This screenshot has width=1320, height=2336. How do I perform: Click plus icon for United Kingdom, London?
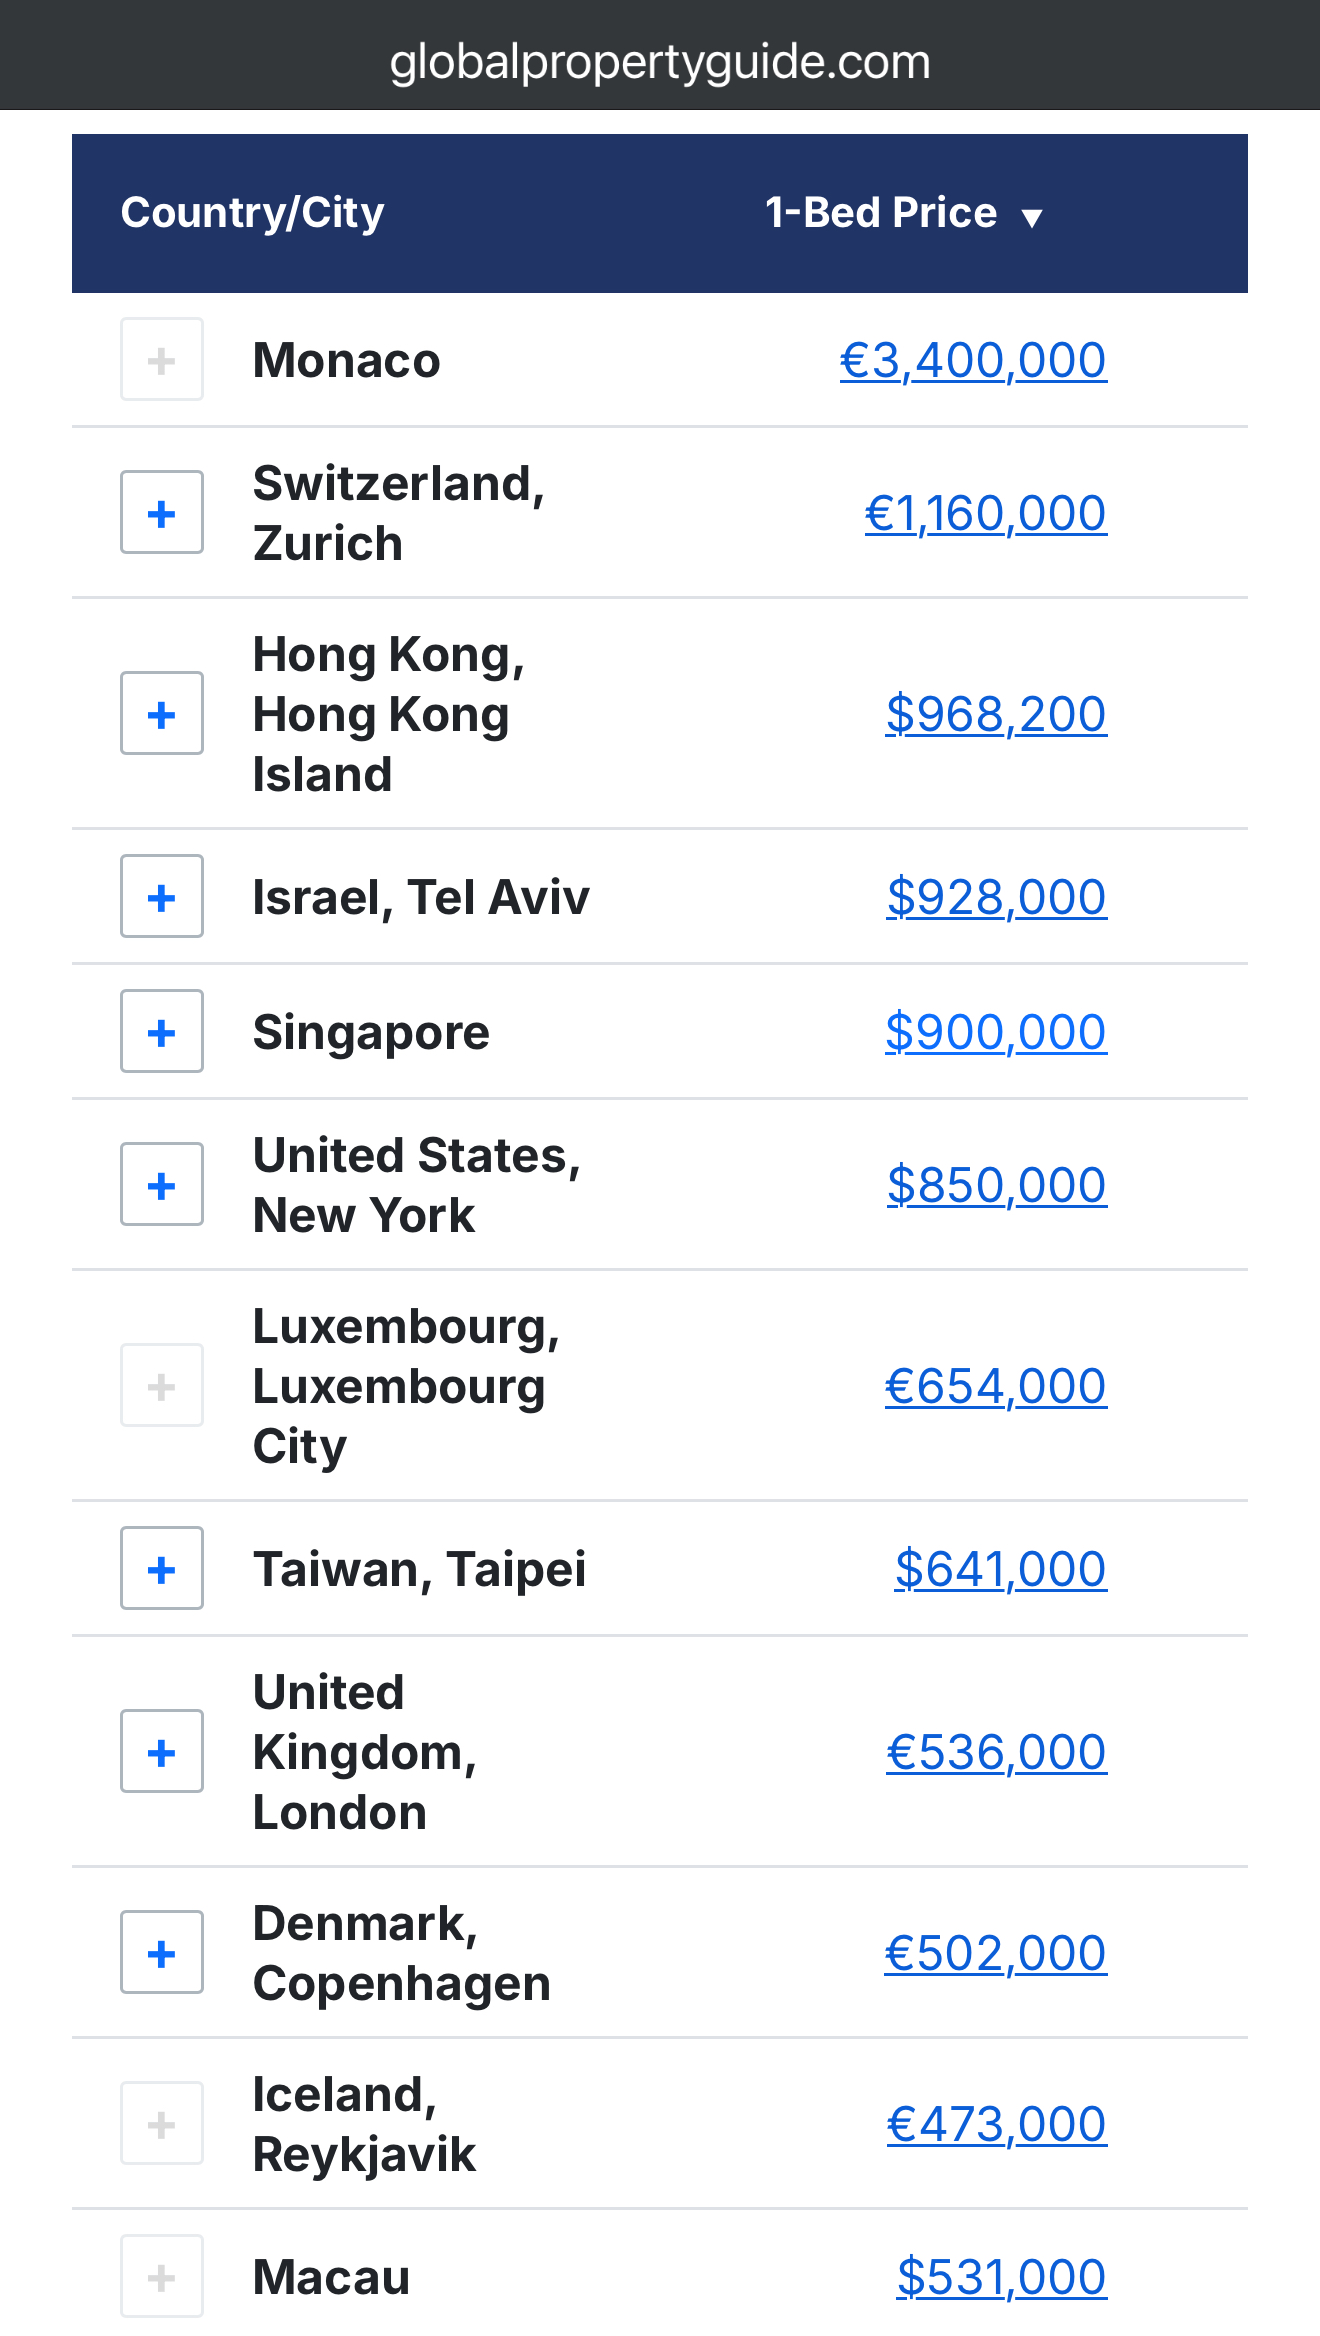click(162, 1752)
